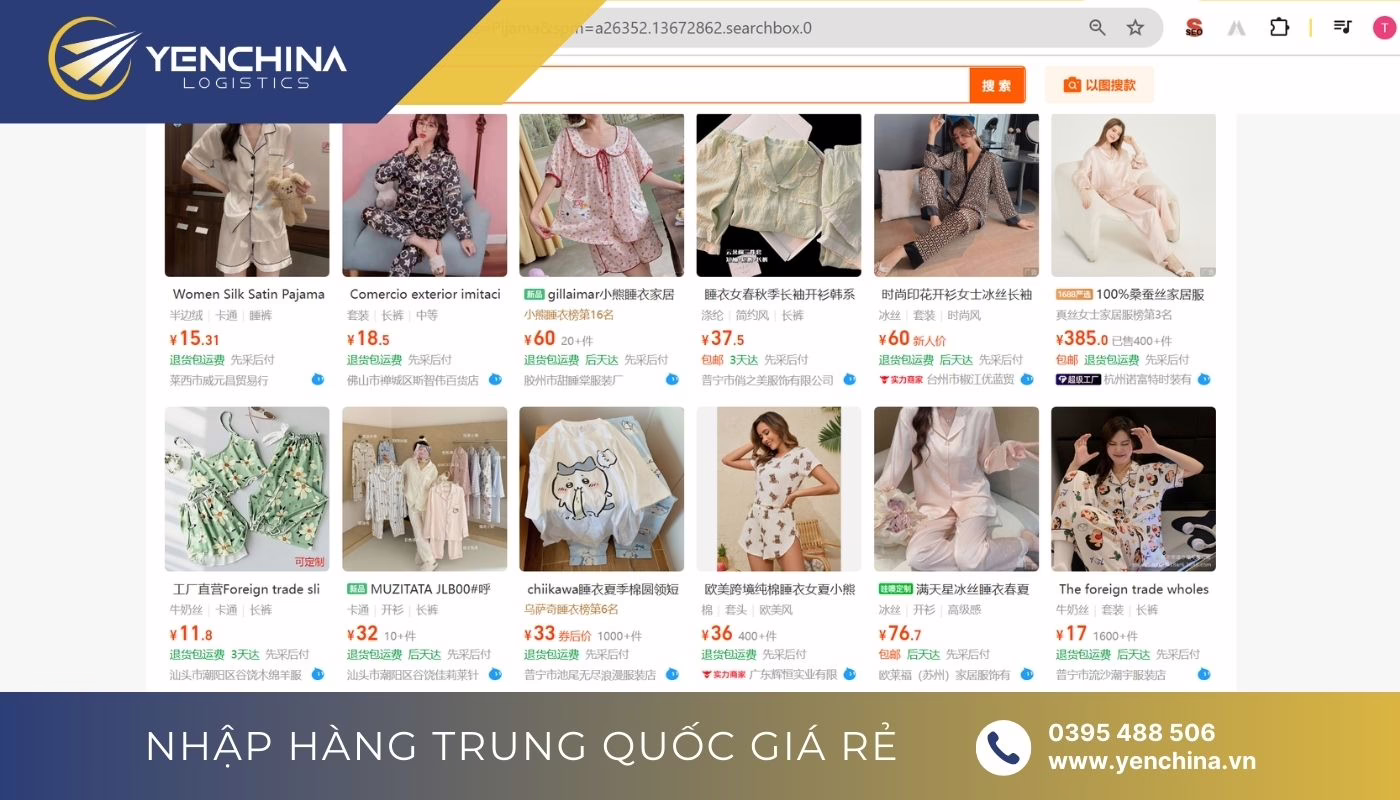The height and width of the screenshot is (800, 1400).
Task: Open the browser extensions puzzle icon
Action: click(x=1280, y=27)
